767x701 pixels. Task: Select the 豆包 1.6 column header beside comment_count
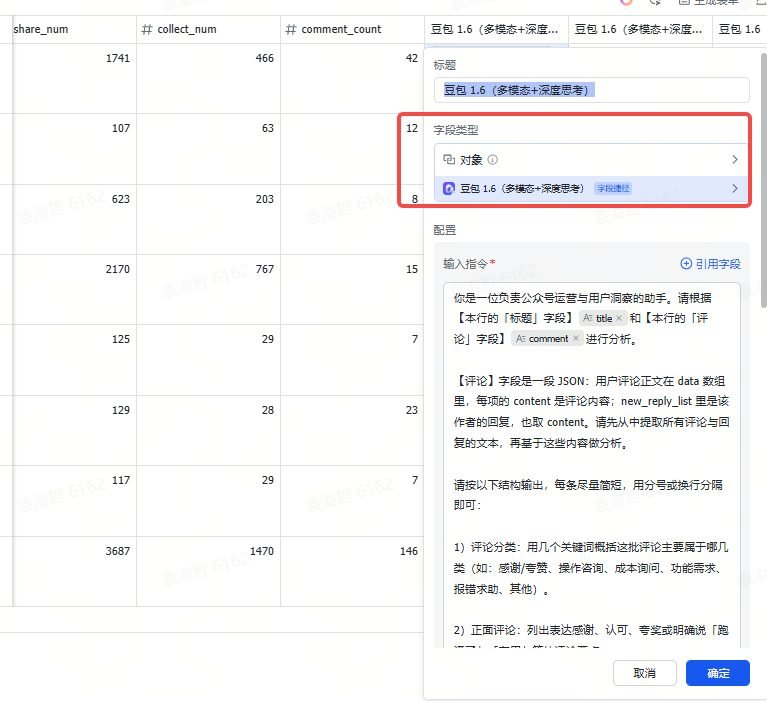pyautogui.click(x=496, y=29)
